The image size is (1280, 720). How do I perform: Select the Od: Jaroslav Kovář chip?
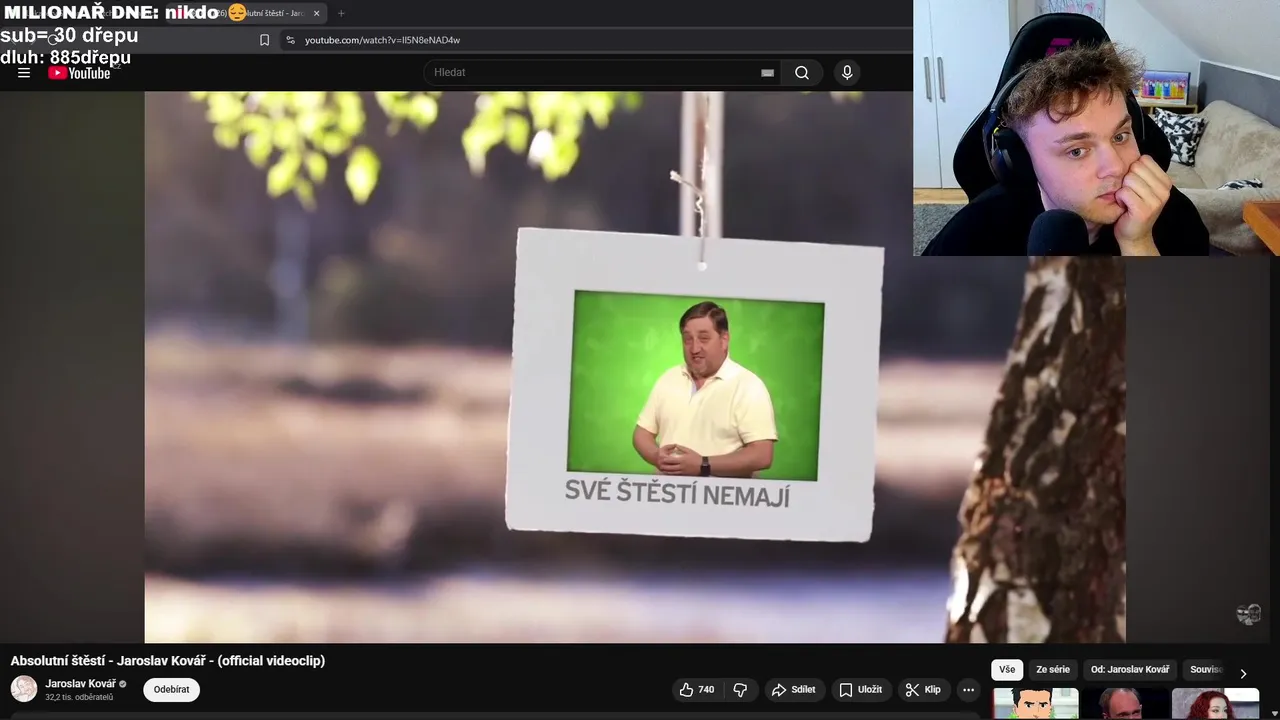coord(1130,669)
